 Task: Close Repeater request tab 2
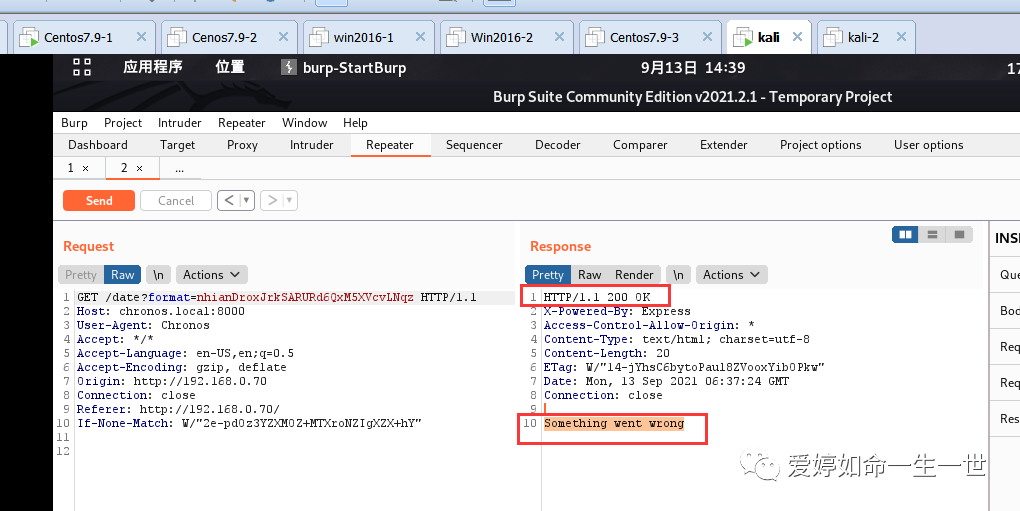[x=139, y=168]
